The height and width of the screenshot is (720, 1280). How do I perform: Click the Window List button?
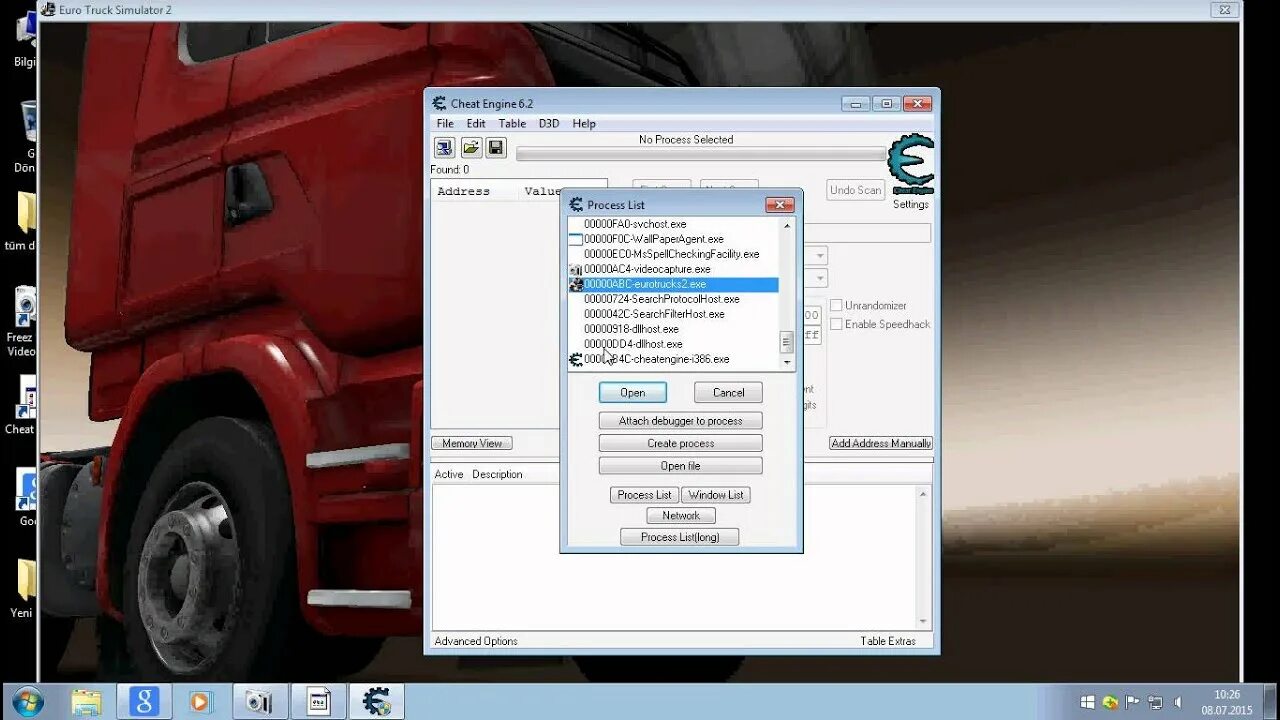pos(716,495)
